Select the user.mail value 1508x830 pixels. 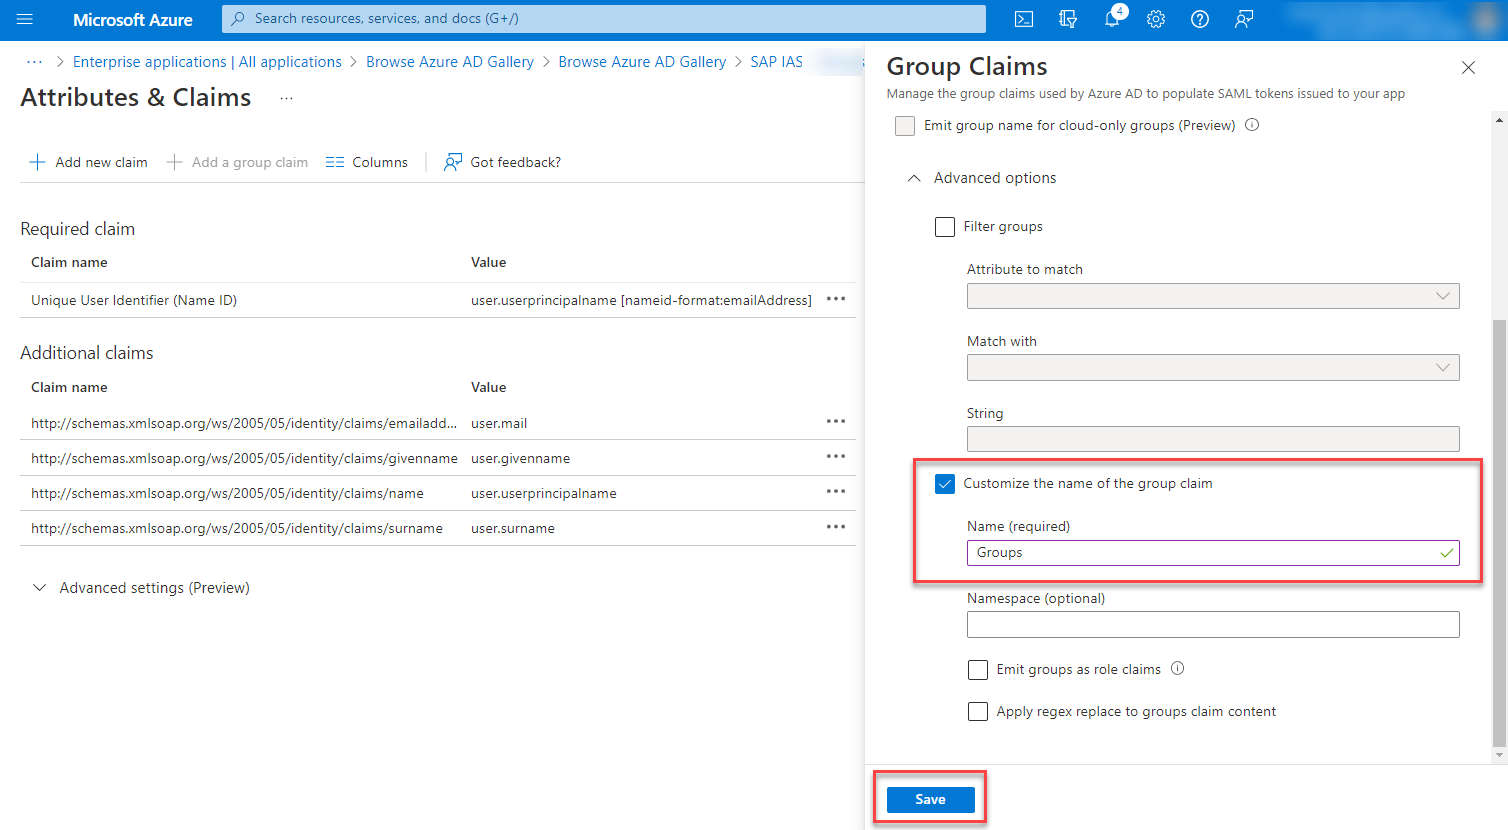pyautogui.click(x=499, y=423)
